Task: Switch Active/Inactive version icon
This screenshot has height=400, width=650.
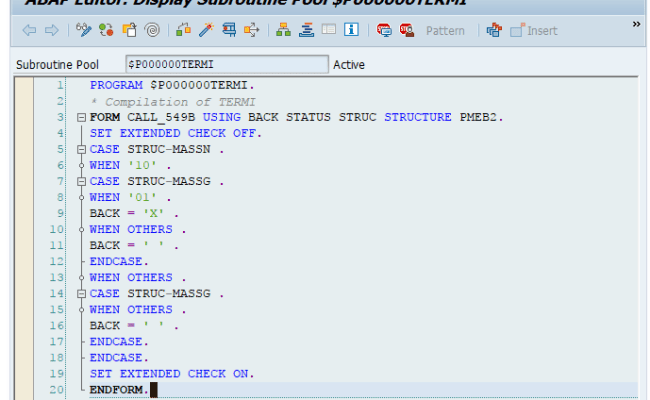Action: pyautogui.click(x=107, y=30)
